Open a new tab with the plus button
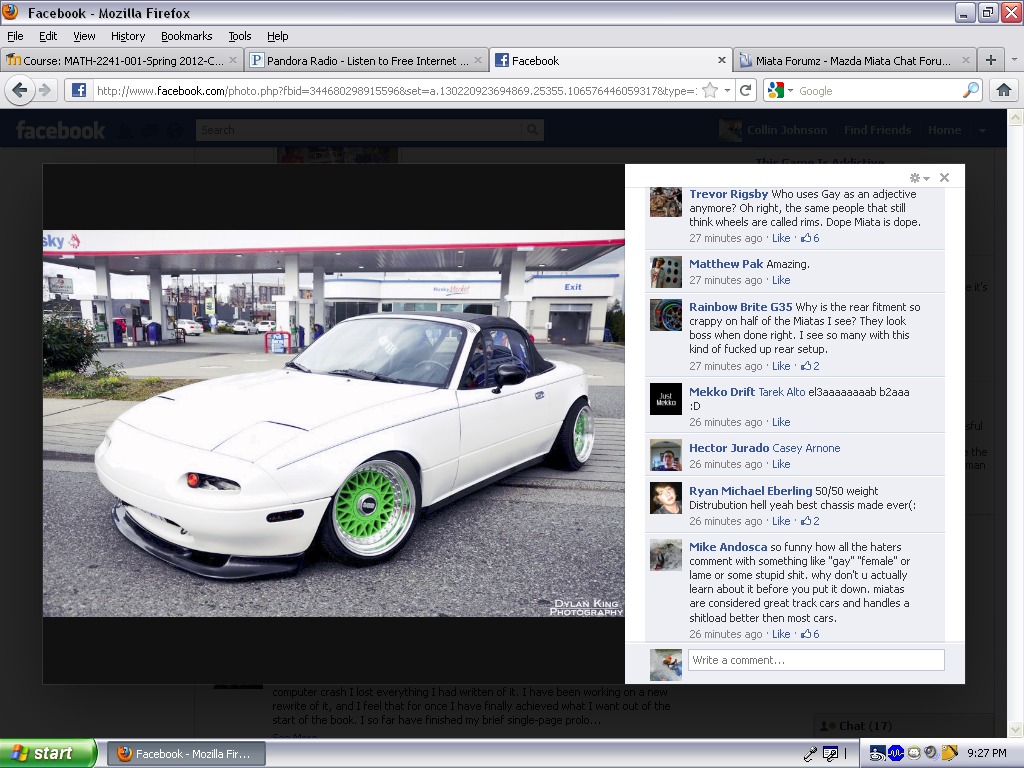 [x=990, y=60]
